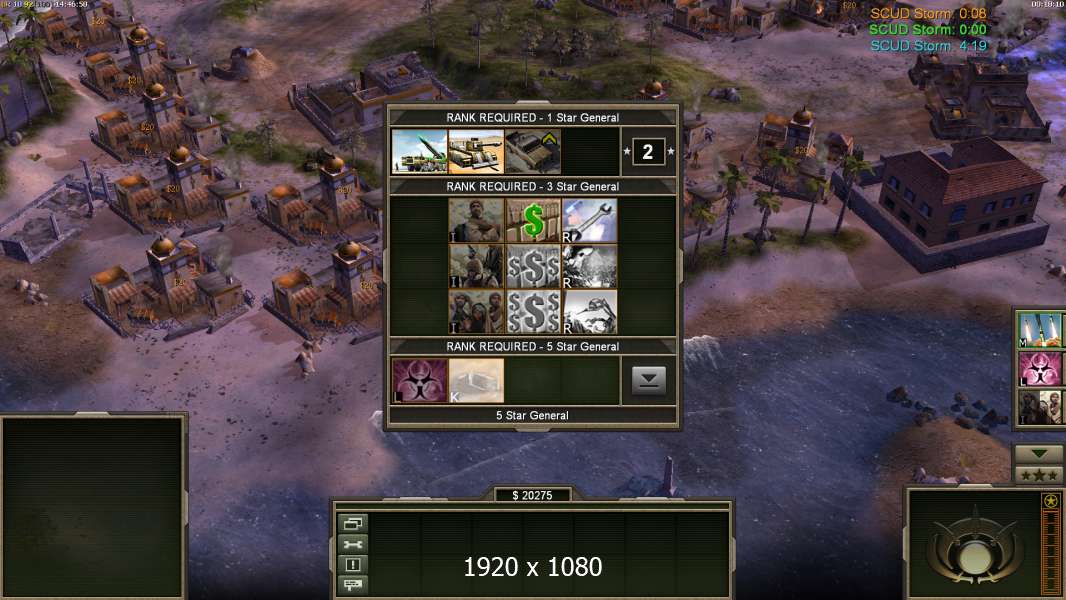Image resolution: width=1066 pixels, height=600 pixels.
Task: Select the level 3 Rebel Ambush icon
Action: [x=476, y=312]
